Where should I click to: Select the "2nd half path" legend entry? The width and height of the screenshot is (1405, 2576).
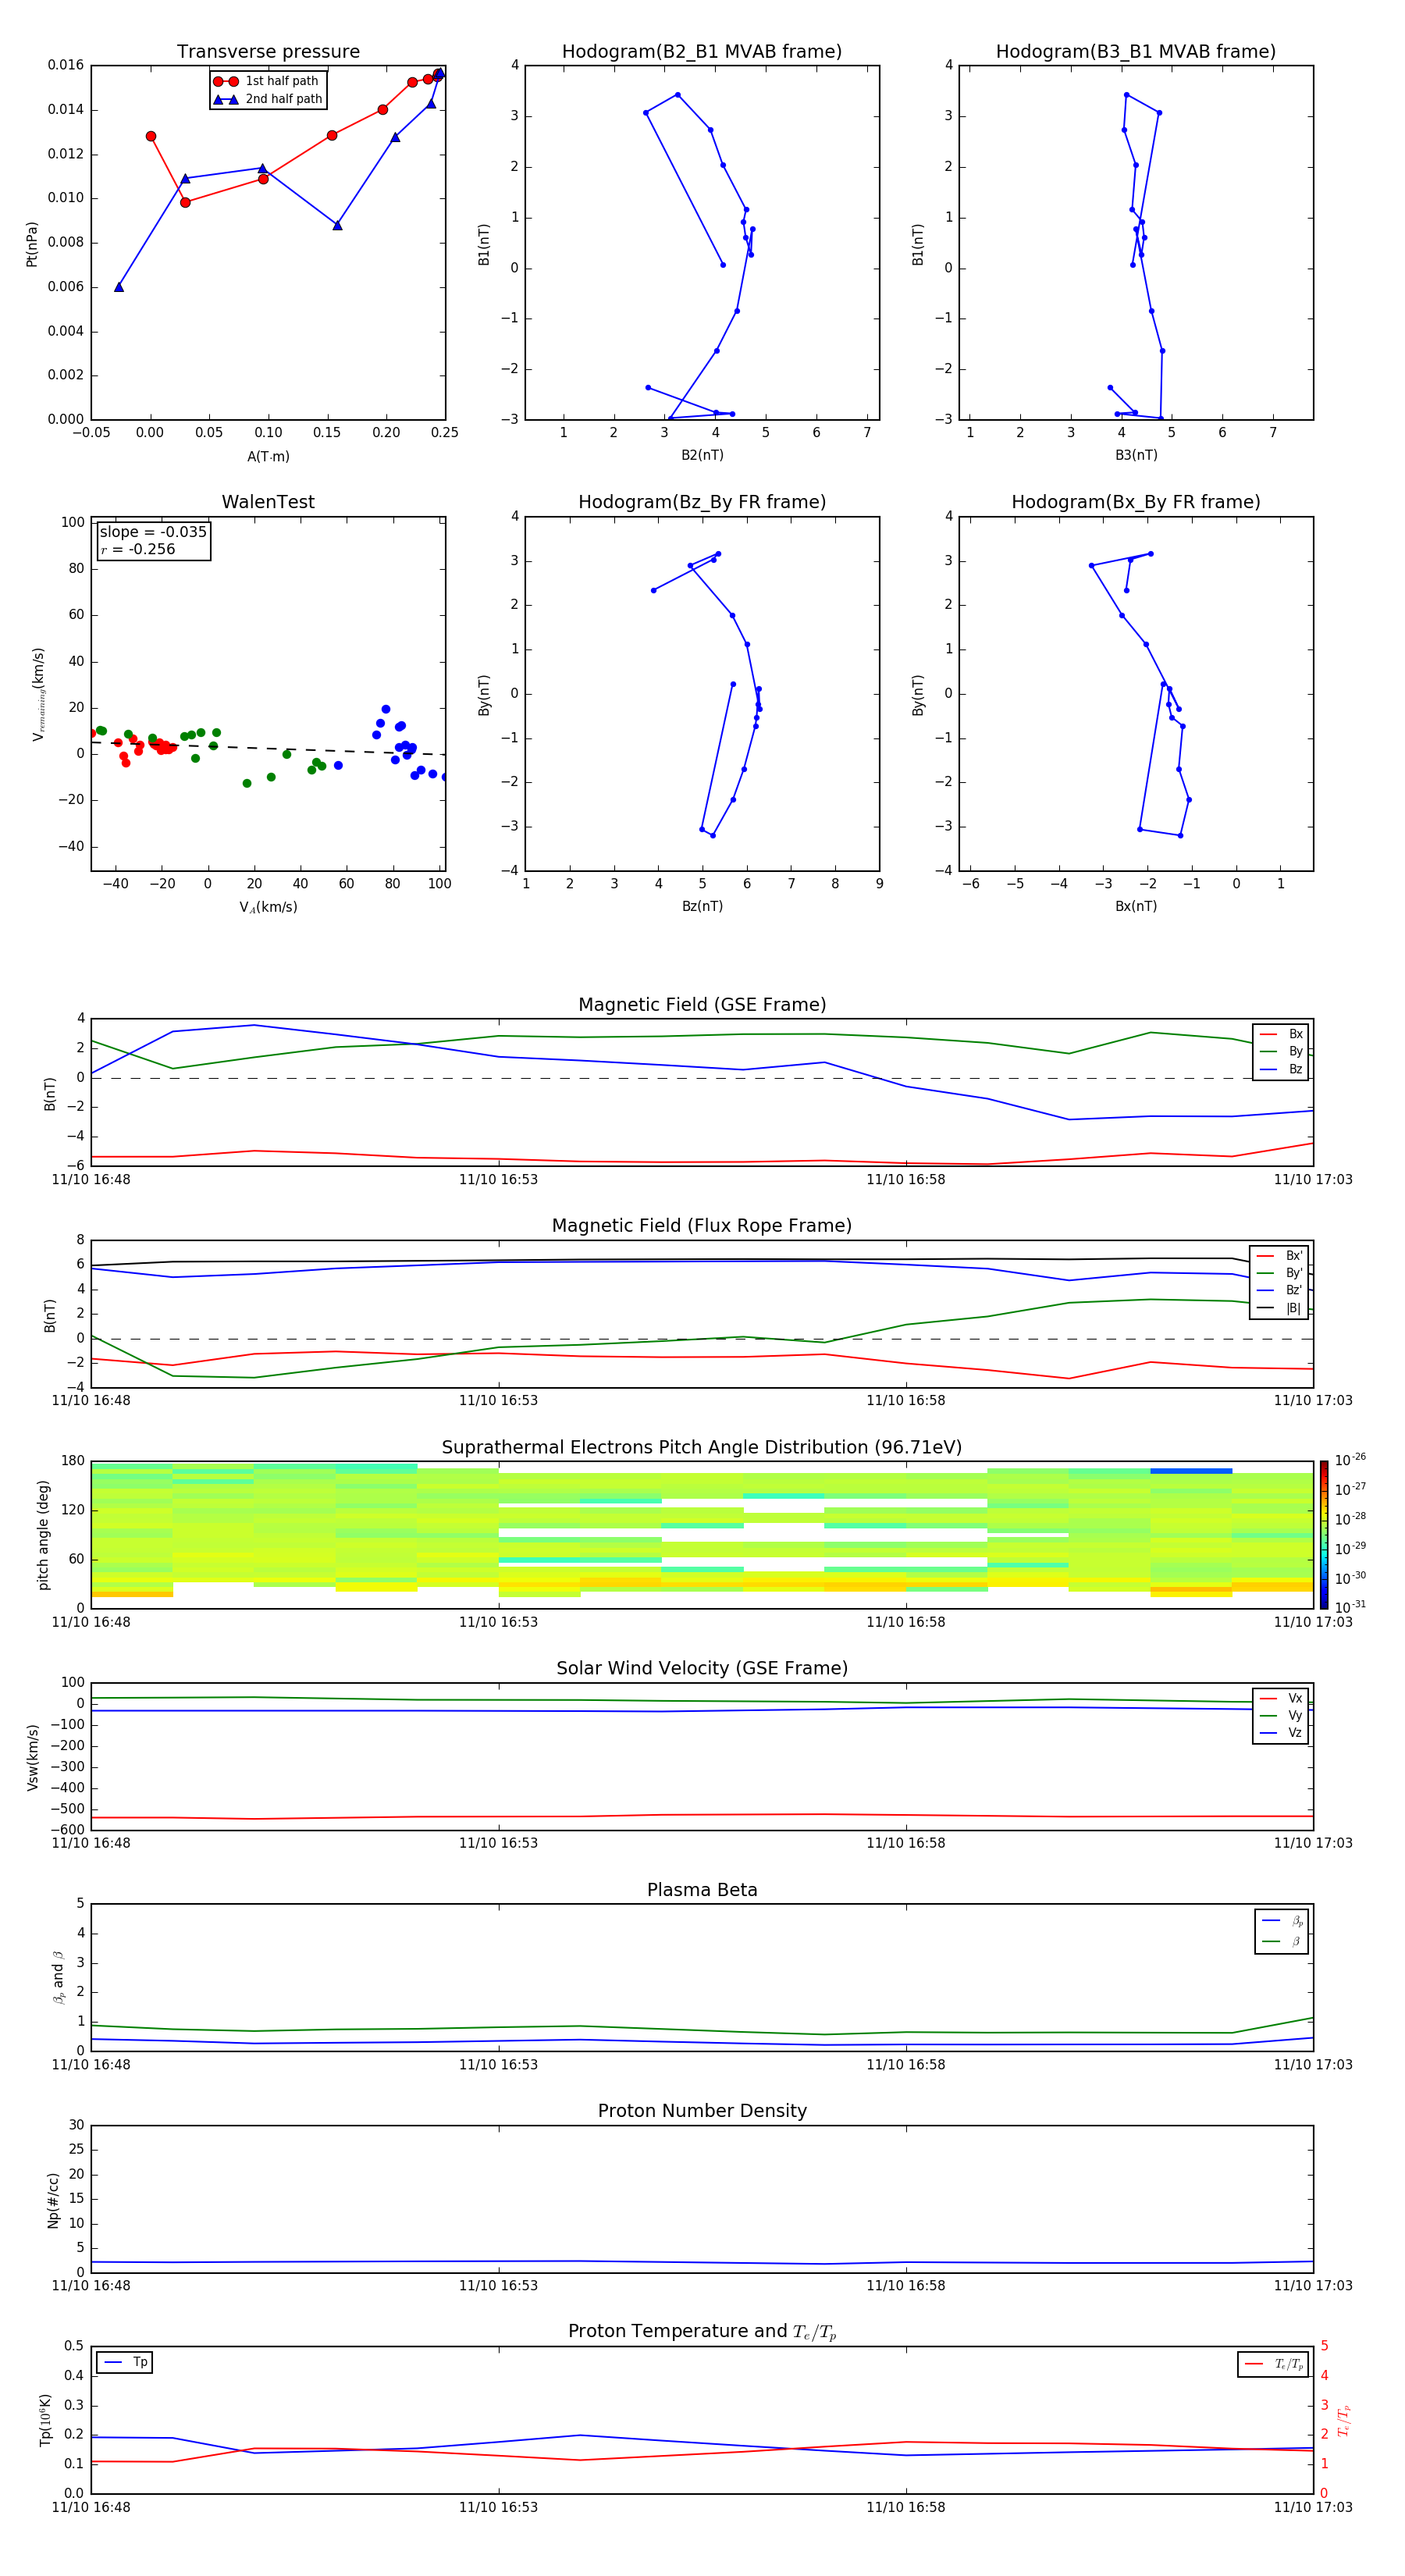click(267, 99)
